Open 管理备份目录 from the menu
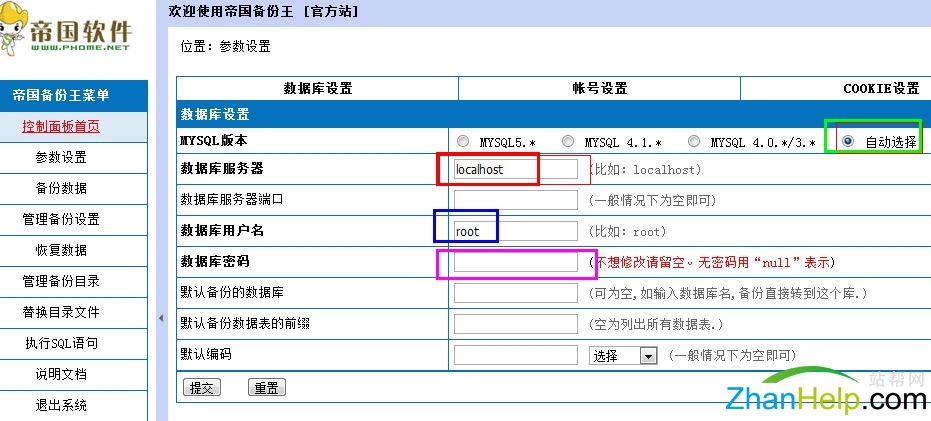 [x=61, y=281]
